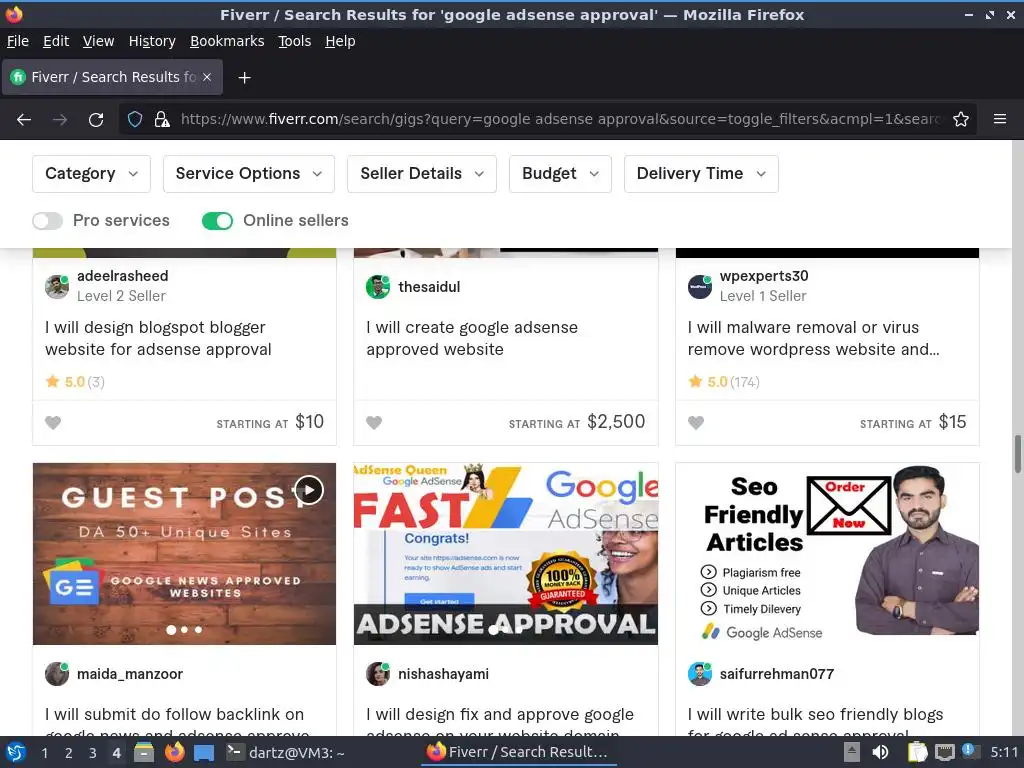This screenshot has width=1024, height=768.
Task: Open the volume control in tray
Action: pos(880,752)
